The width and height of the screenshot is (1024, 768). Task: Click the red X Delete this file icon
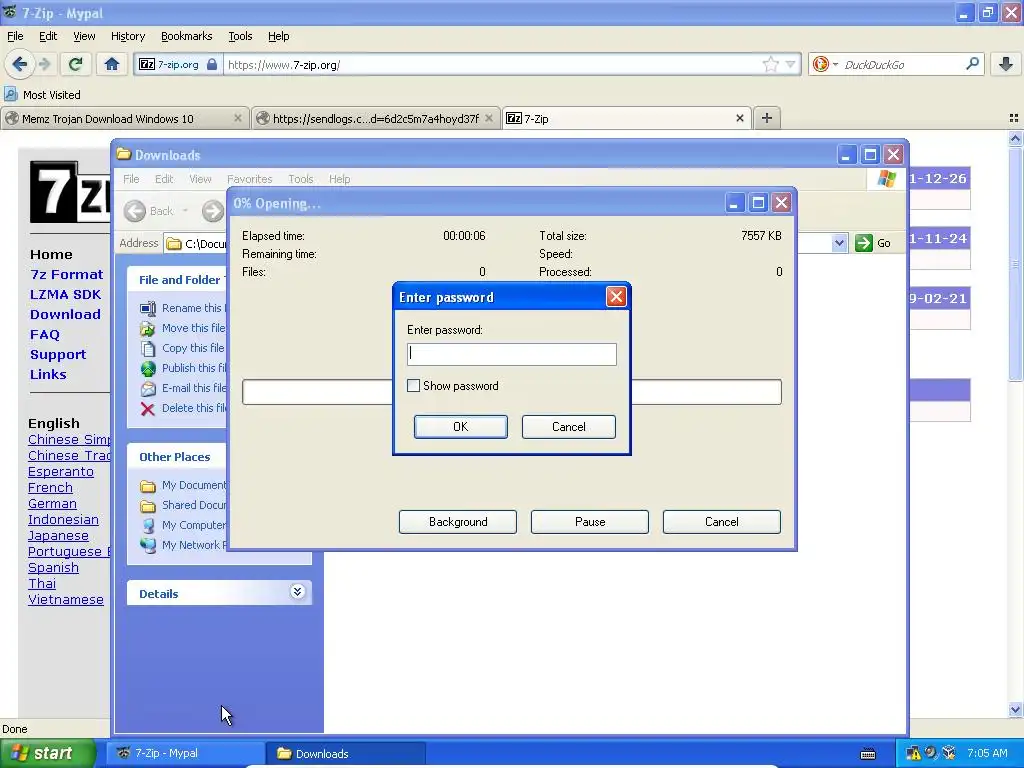[148, 409]
